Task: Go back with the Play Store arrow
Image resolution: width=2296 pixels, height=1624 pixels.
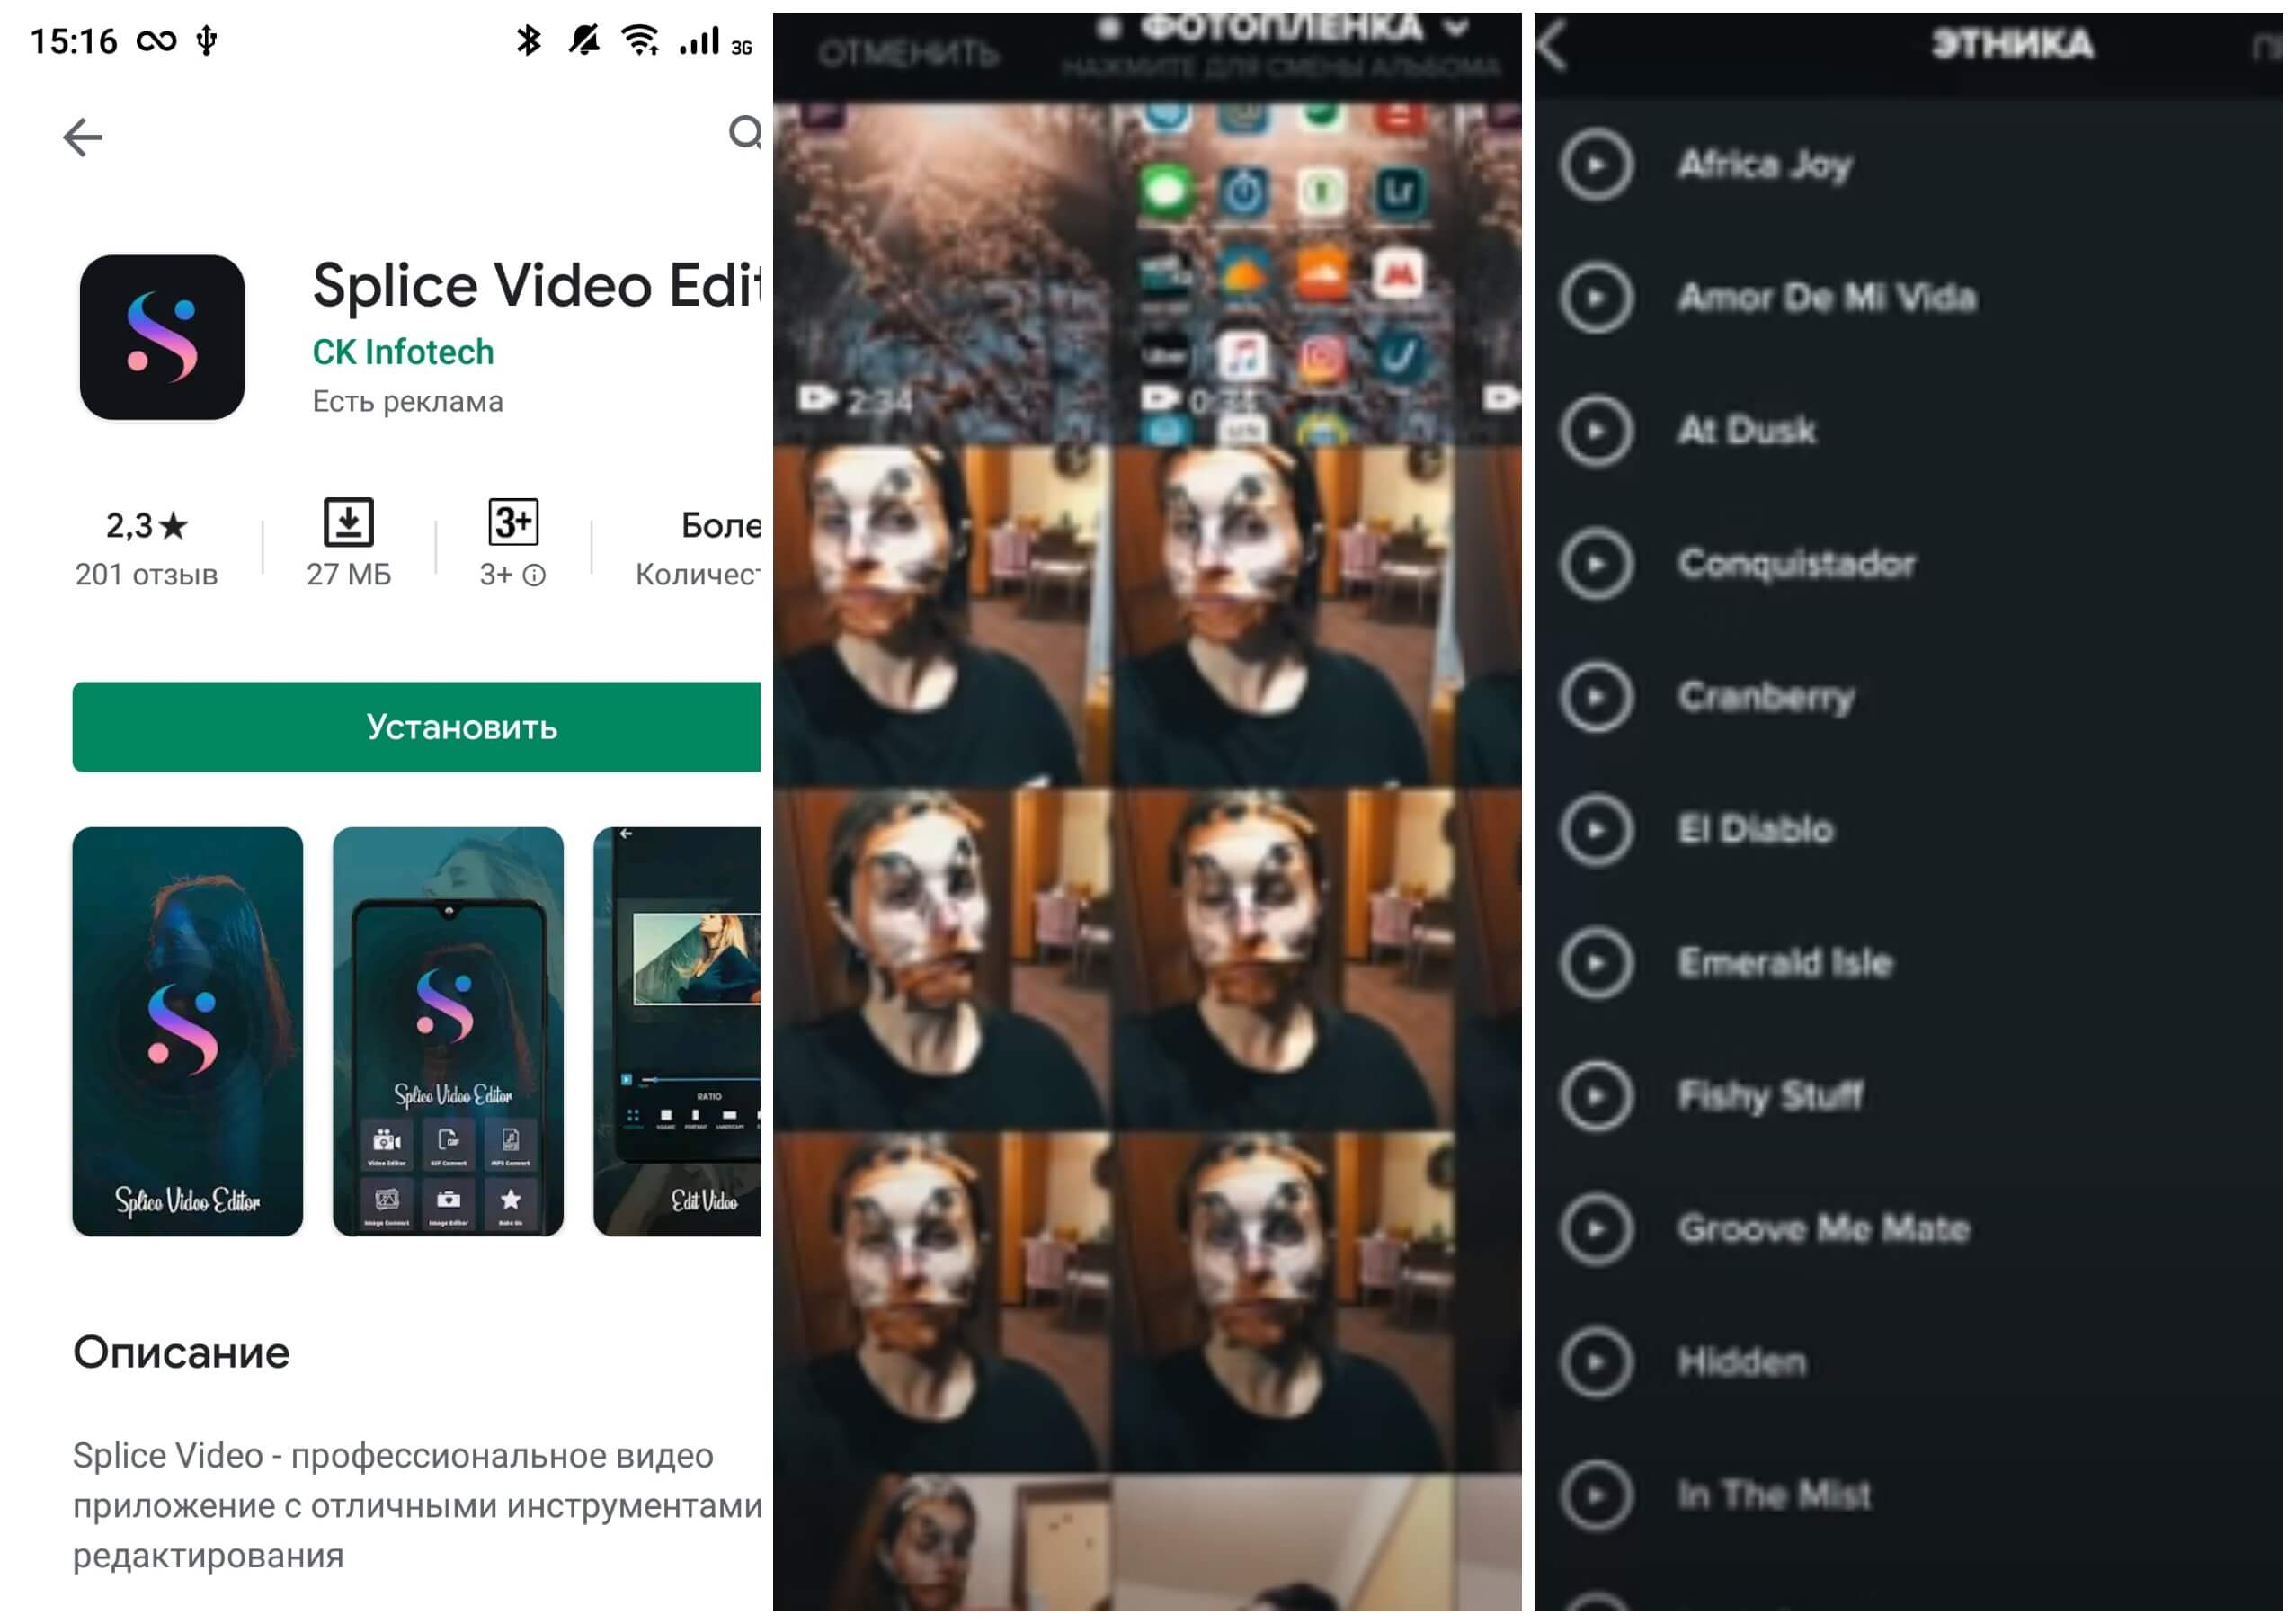Action: coord(83,137)
